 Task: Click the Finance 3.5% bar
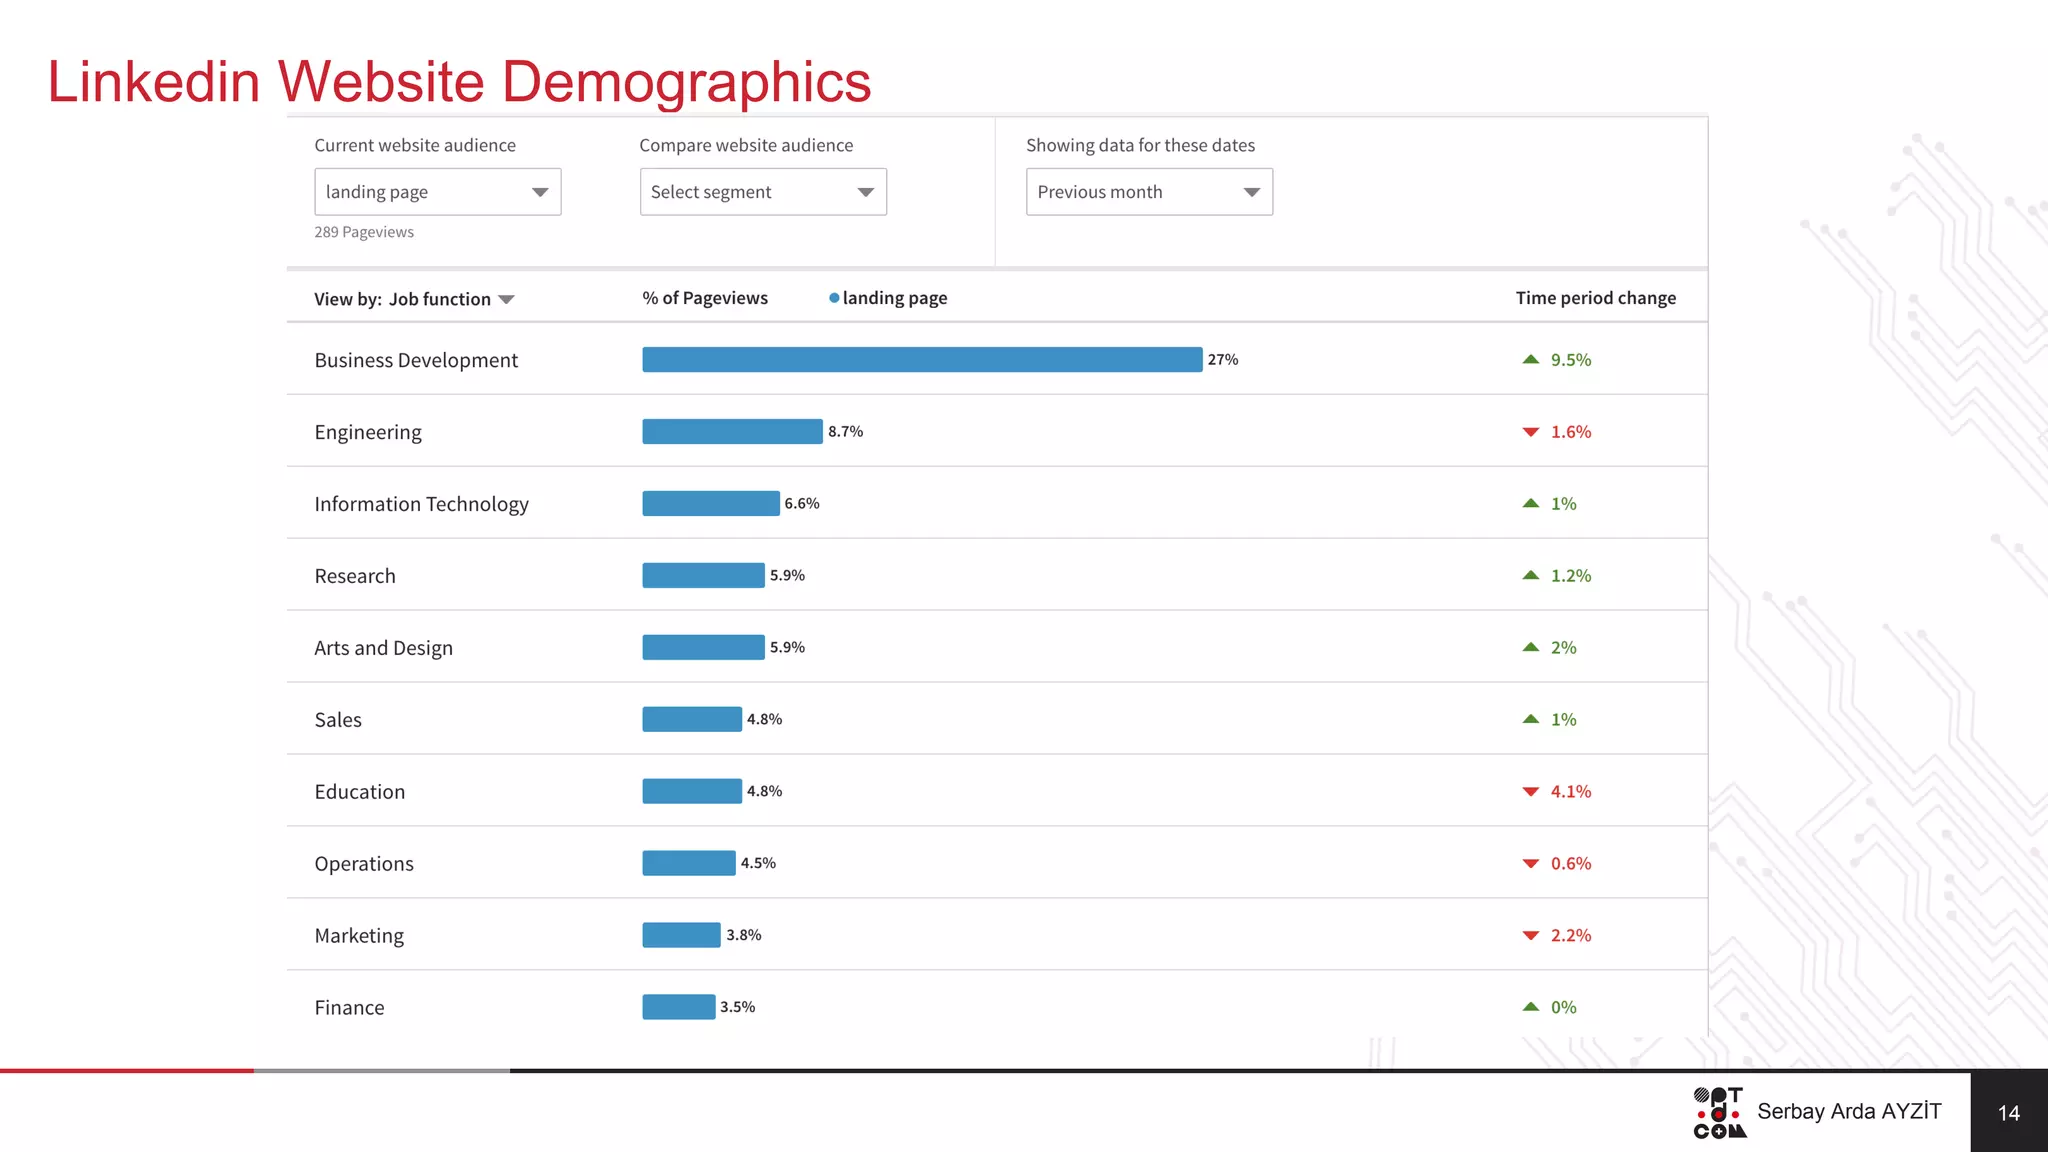click(x=678, y=1007)
